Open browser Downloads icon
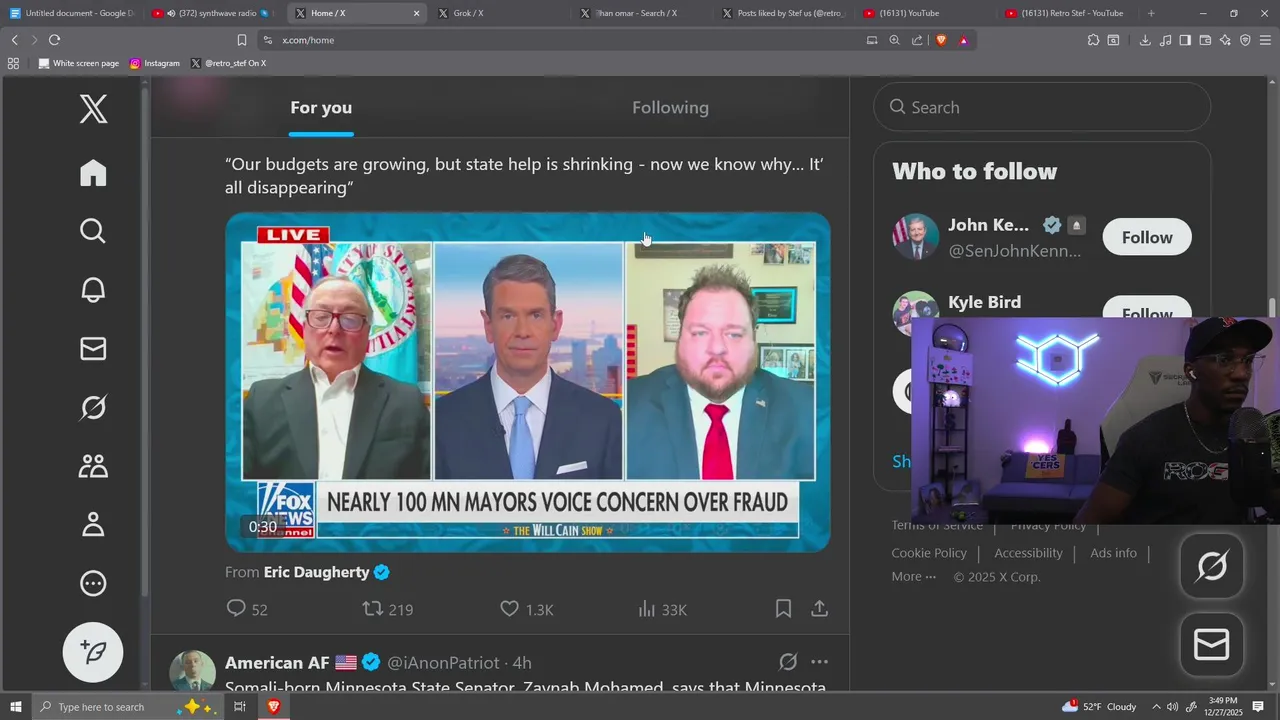The height and width of the screenshot is (720, 1280). 1145,40
